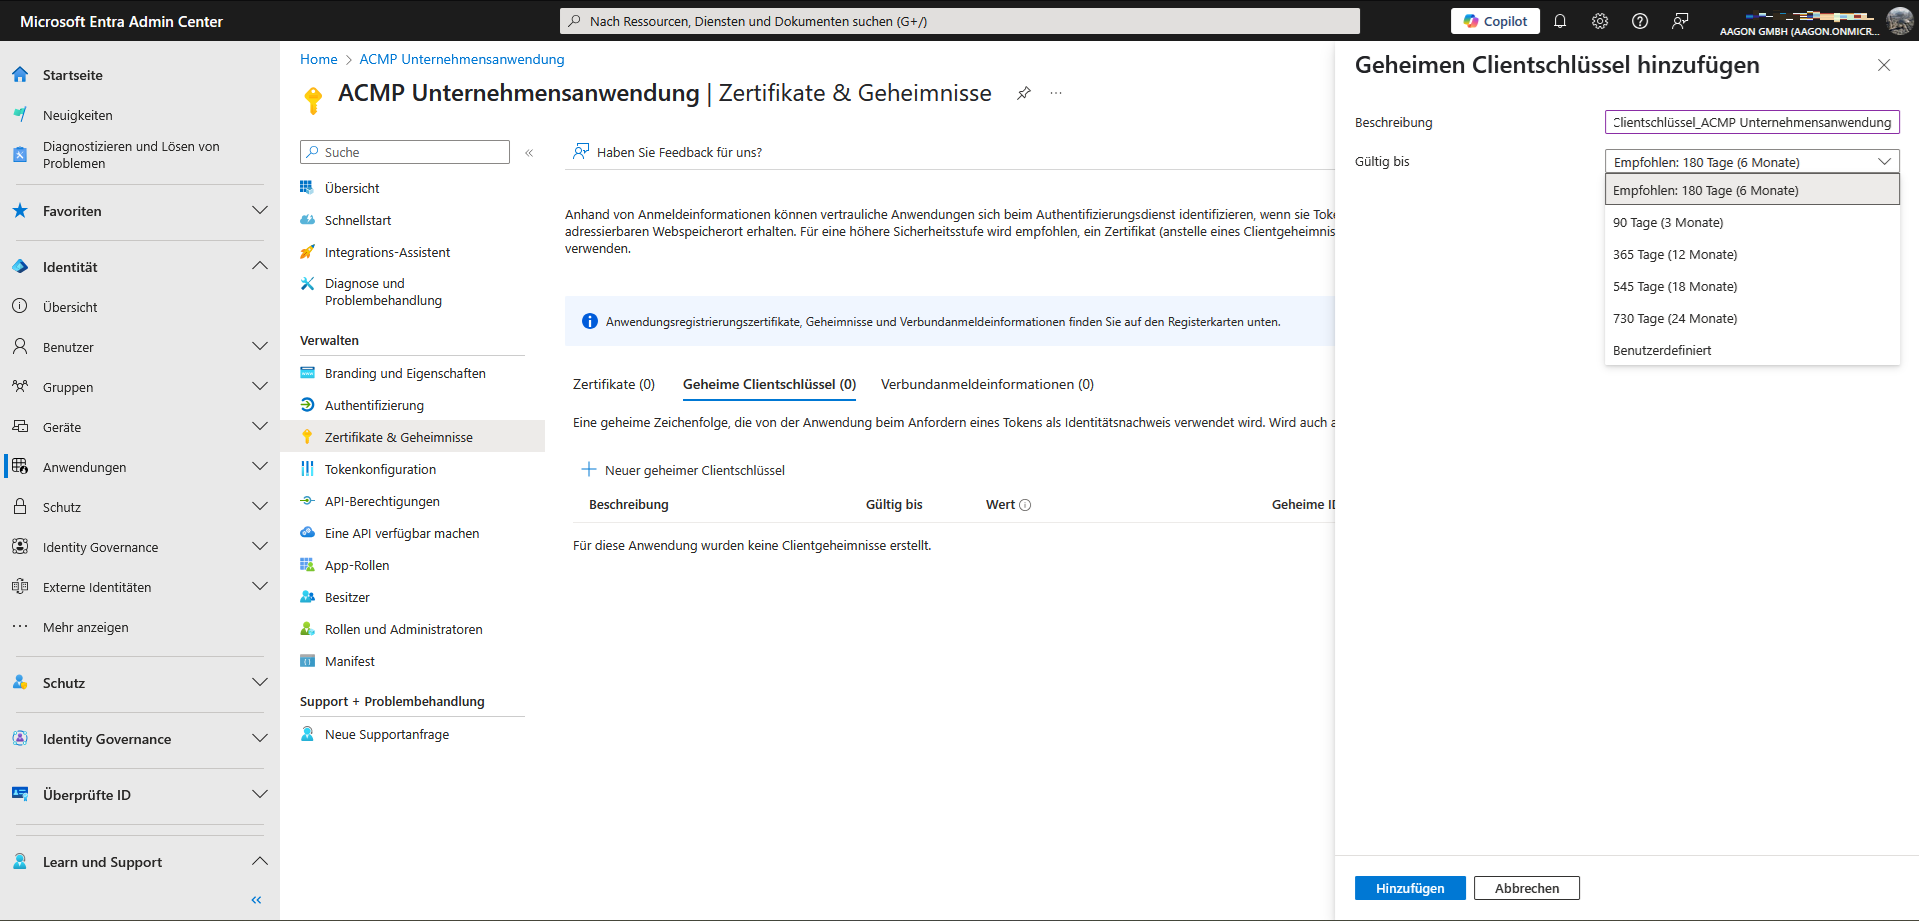The width and height of the screenshot is (1919, 921).
Task: Open settings gear in header
Action: point(1600,21)
